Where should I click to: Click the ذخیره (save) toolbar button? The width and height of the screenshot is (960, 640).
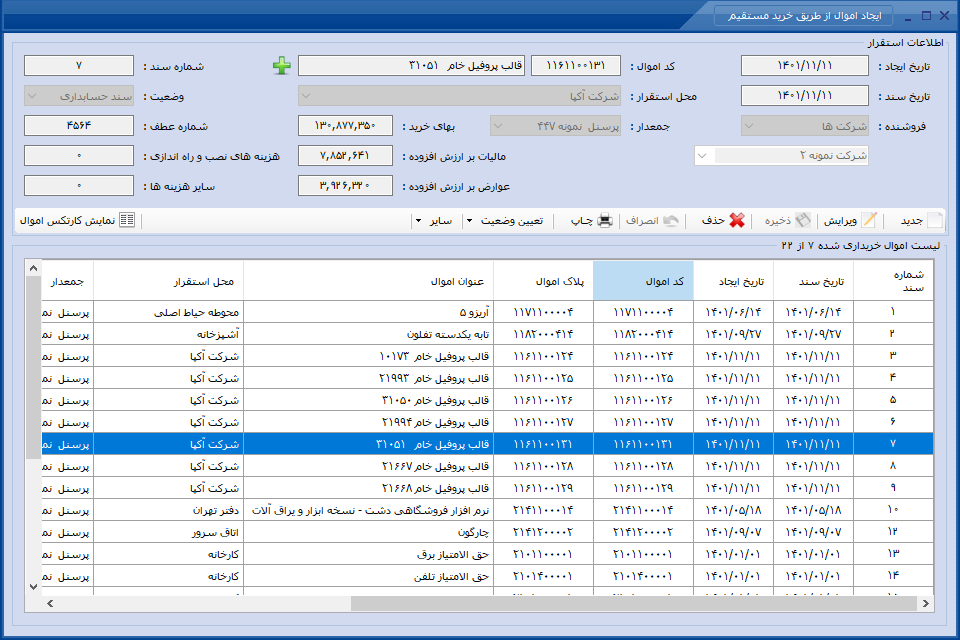click(x=787, y=220)
